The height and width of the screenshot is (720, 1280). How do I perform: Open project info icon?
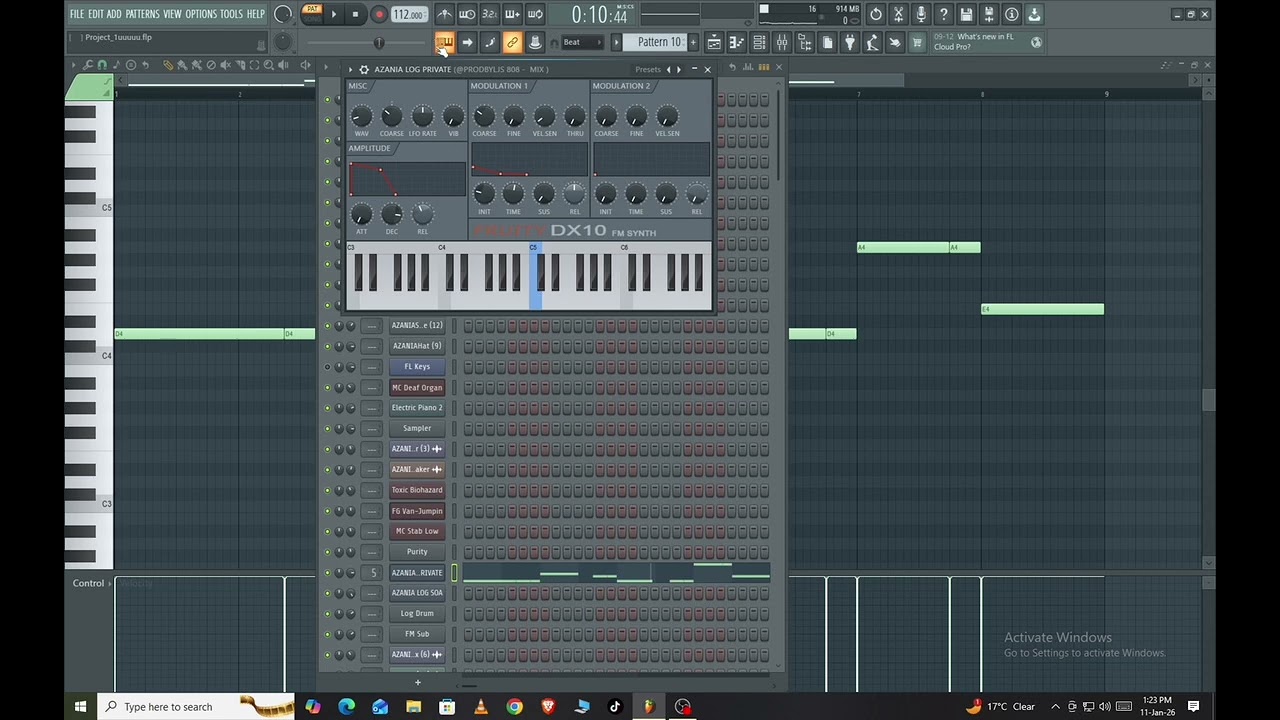1011,14
